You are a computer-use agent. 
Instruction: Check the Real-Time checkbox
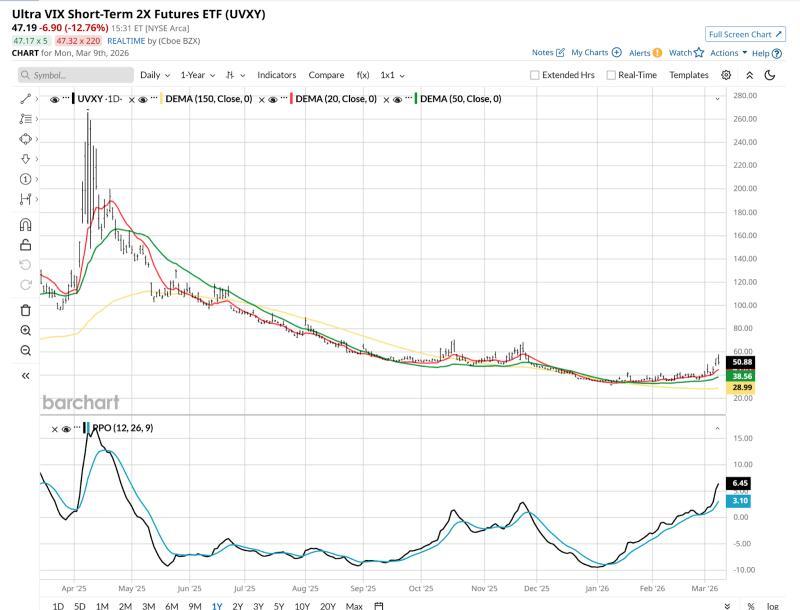click(x=610, y=75)
